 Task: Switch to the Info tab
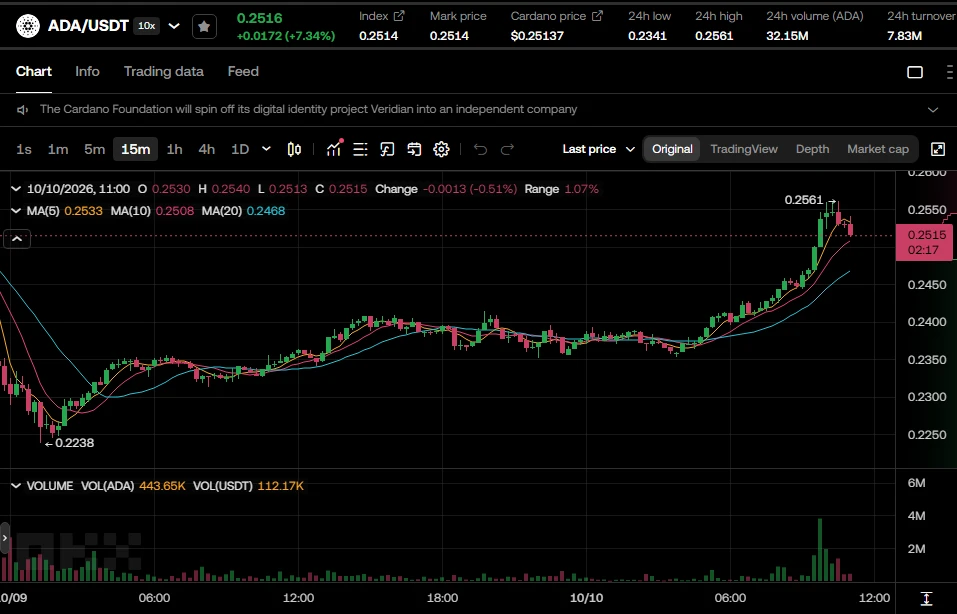coord(87,72)
